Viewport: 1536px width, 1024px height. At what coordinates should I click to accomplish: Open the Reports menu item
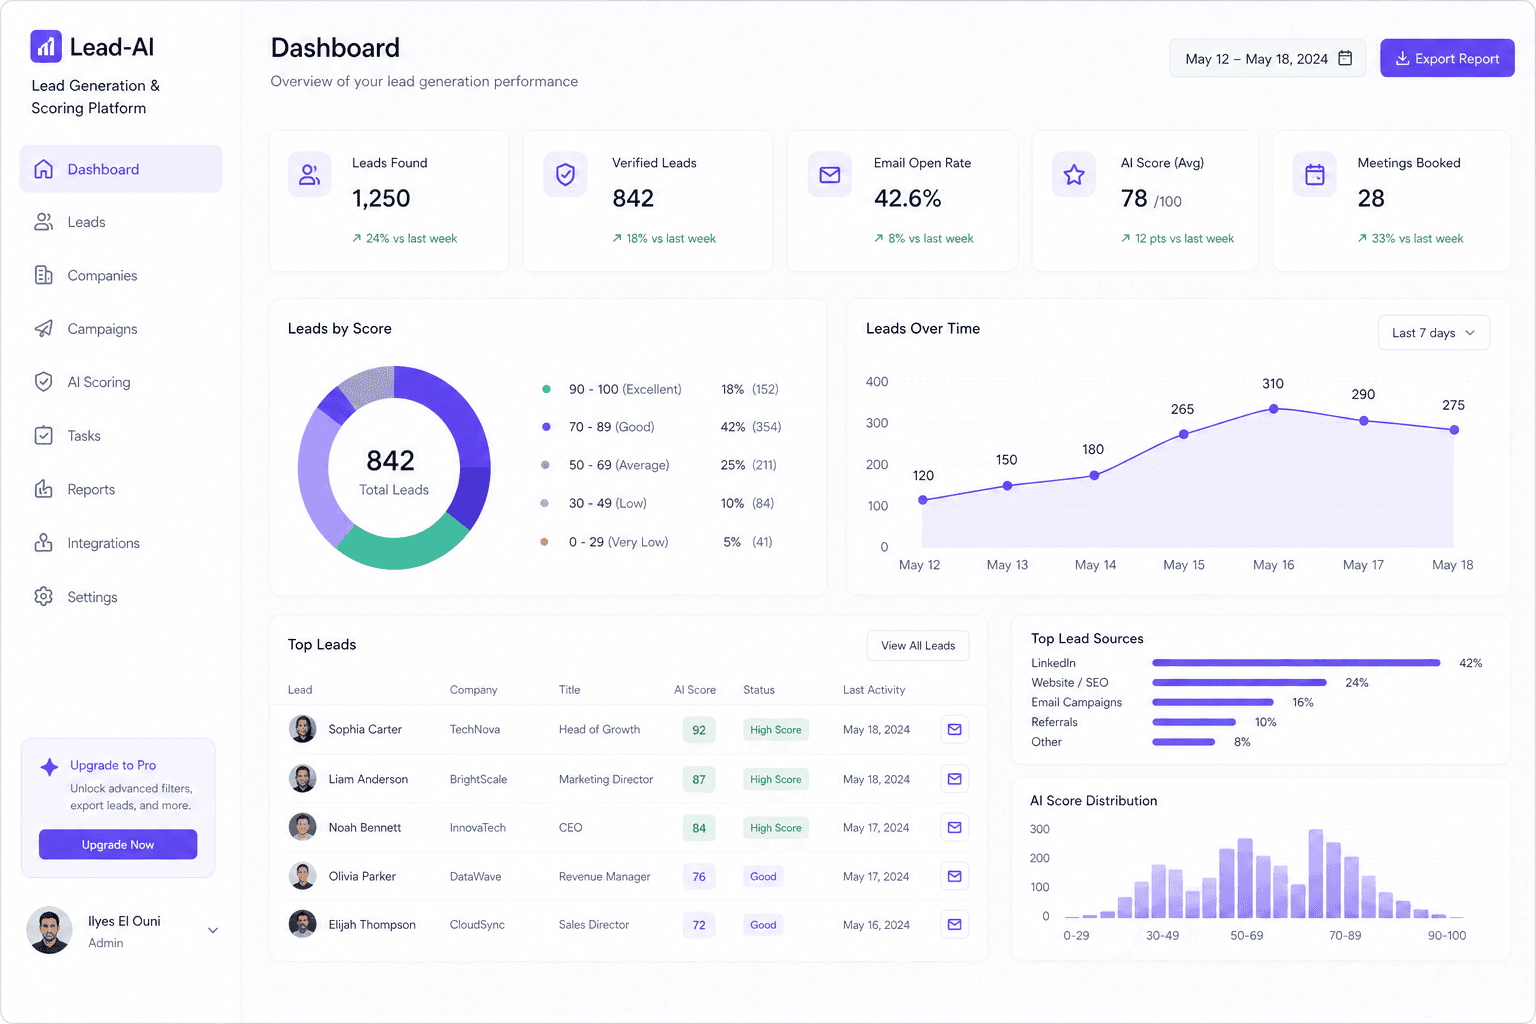click(x=121, y=489)
